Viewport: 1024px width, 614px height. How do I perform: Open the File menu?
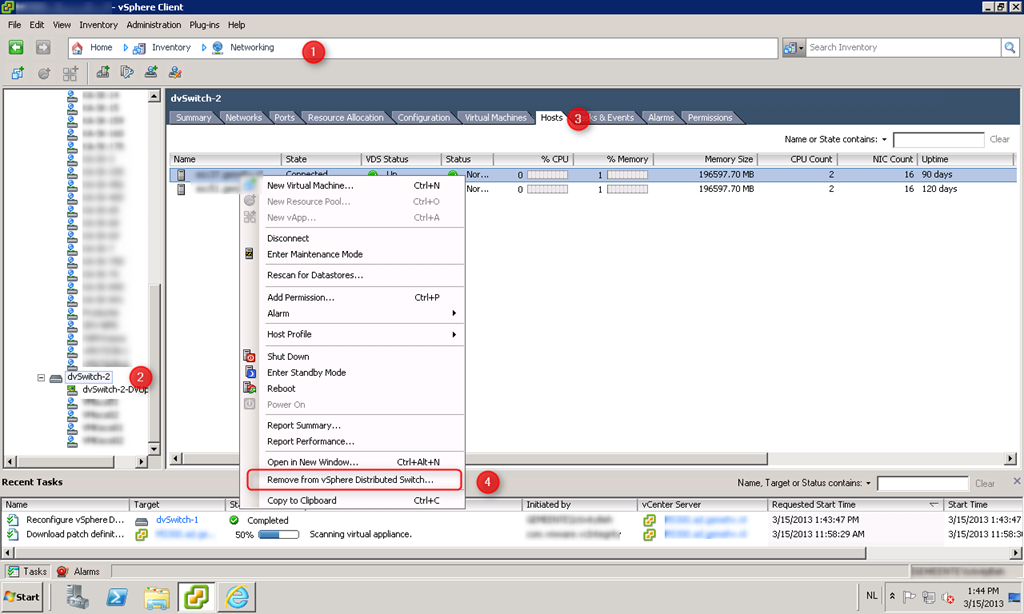tap(14, 25)
